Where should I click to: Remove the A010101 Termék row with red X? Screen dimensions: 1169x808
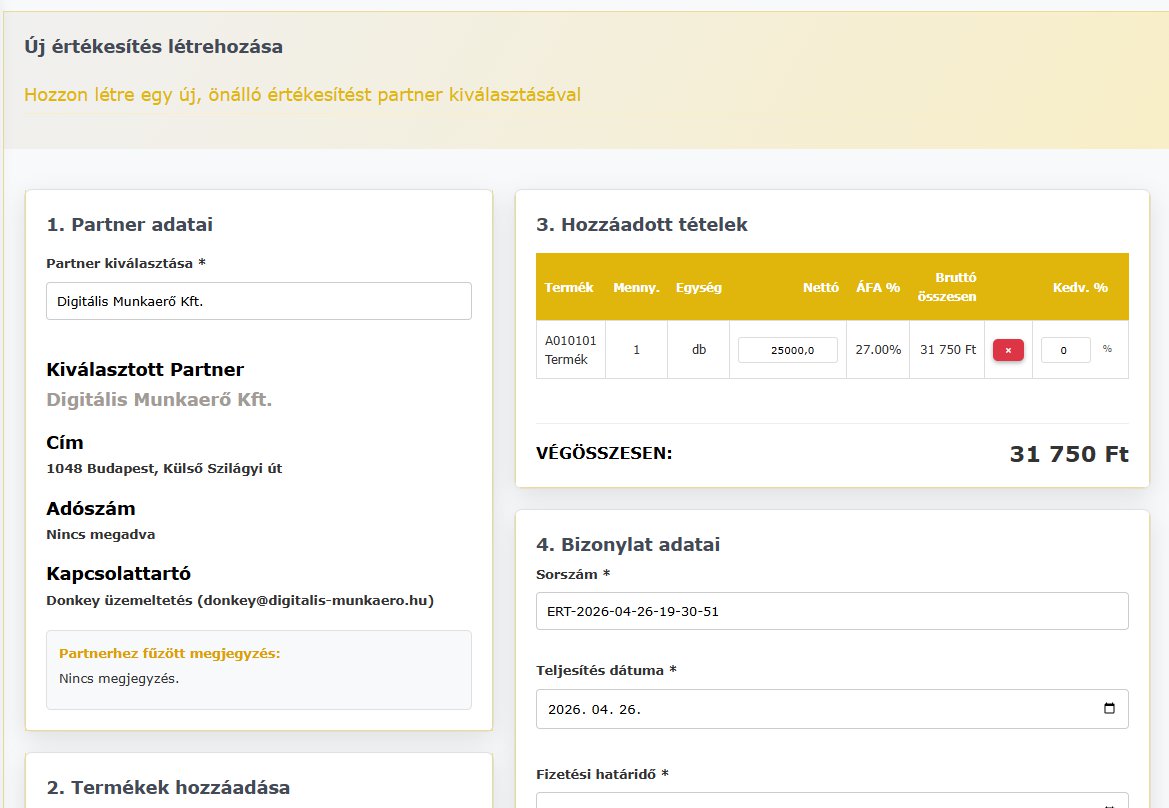1007,349
